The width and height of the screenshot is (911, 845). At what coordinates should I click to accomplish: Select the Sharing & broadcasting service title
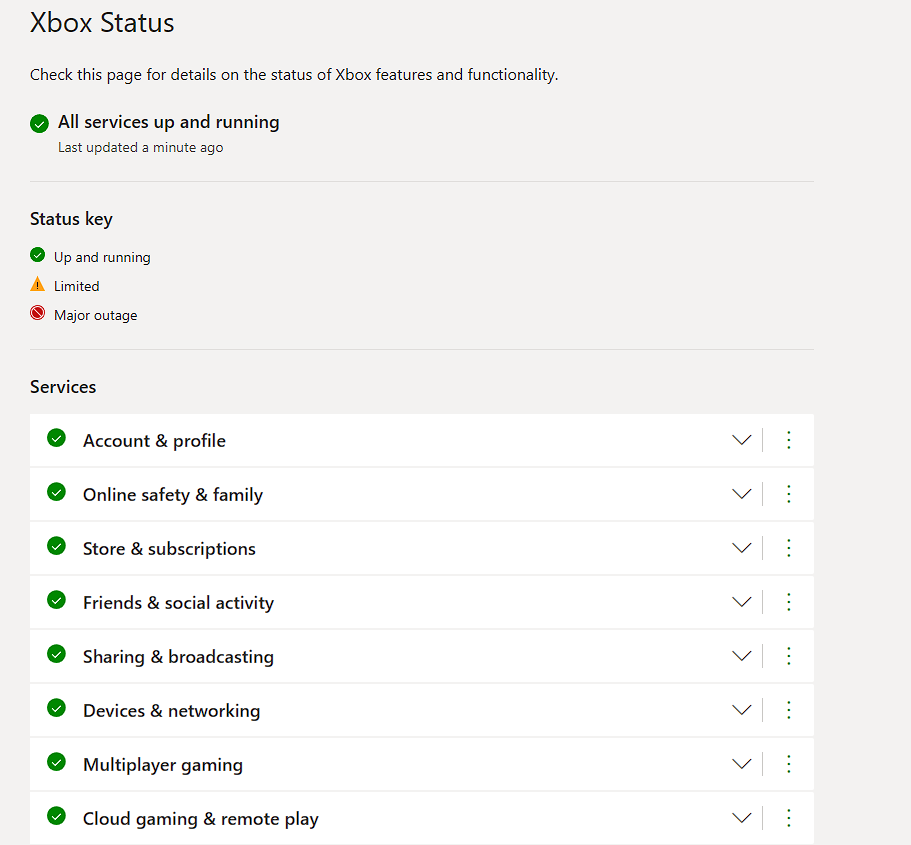tap(178, 657)
